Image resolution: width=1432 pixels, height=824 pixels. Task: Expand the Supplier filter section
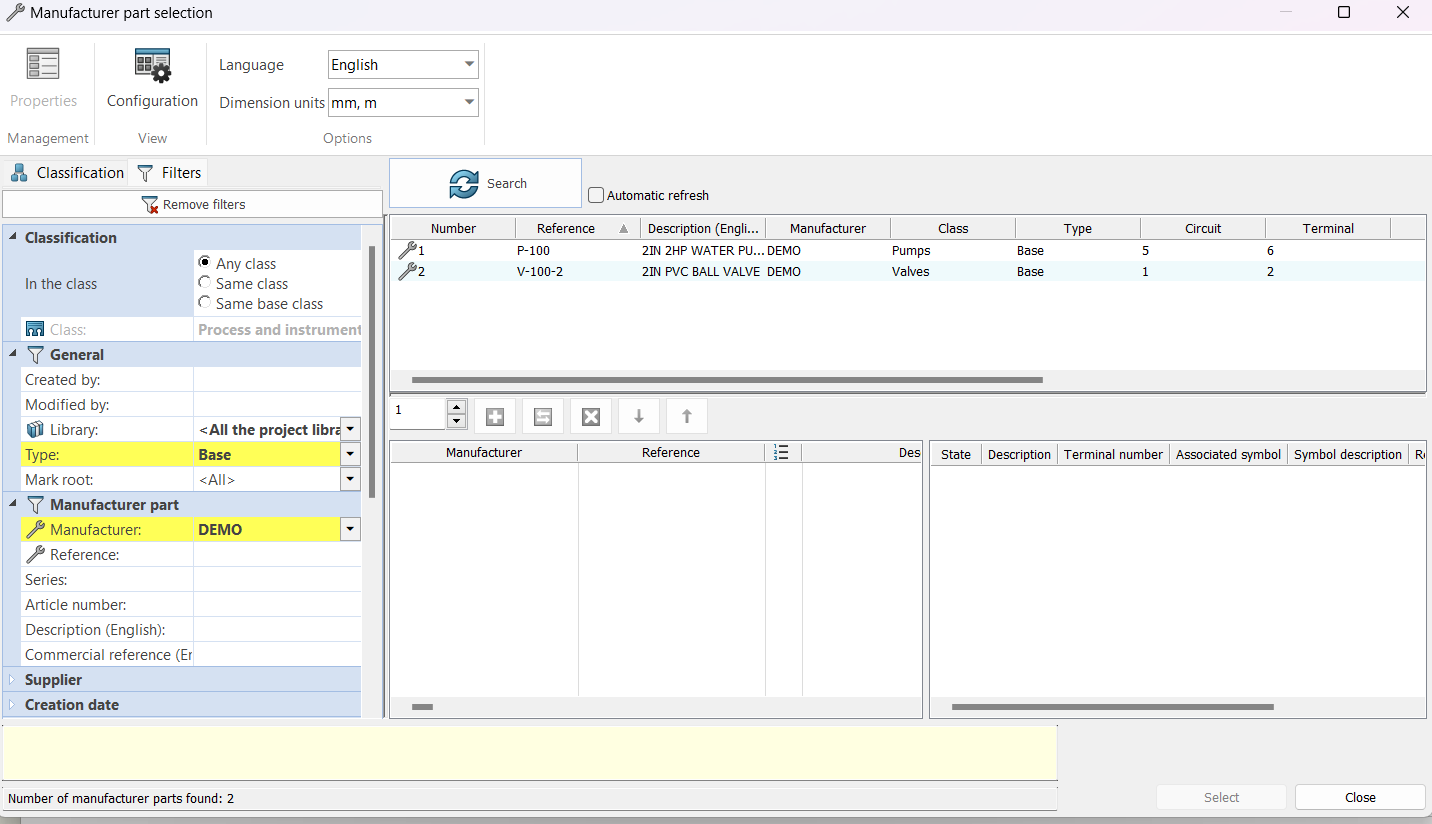click(12, 680)
